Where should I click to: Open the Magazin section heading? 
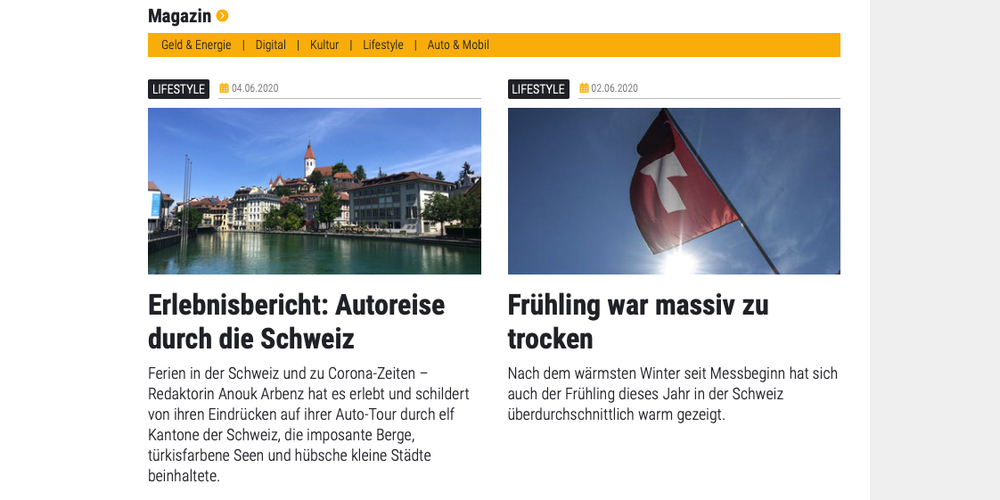(x=179, y=16)
